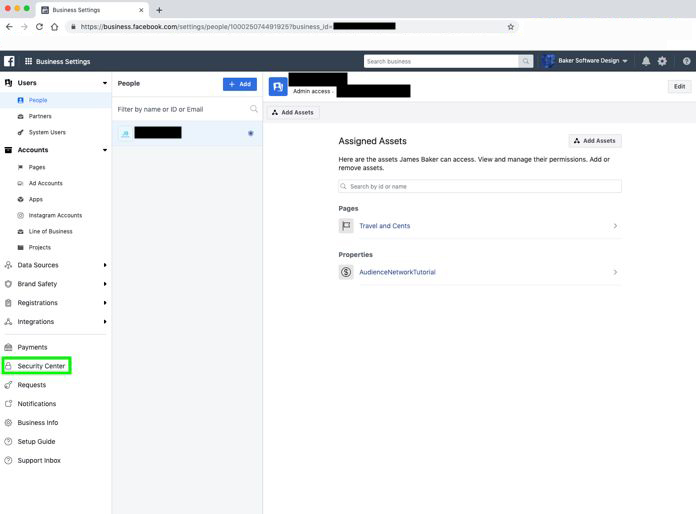
Task: Go back in browser history
Action: click(x=9, y=27)
